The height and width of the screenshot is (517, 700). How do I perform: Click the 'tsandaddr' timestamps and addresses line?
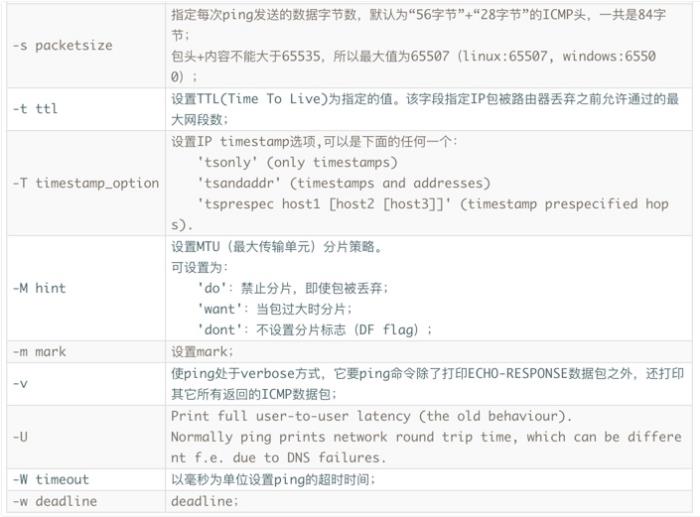[x=344, y=183]
